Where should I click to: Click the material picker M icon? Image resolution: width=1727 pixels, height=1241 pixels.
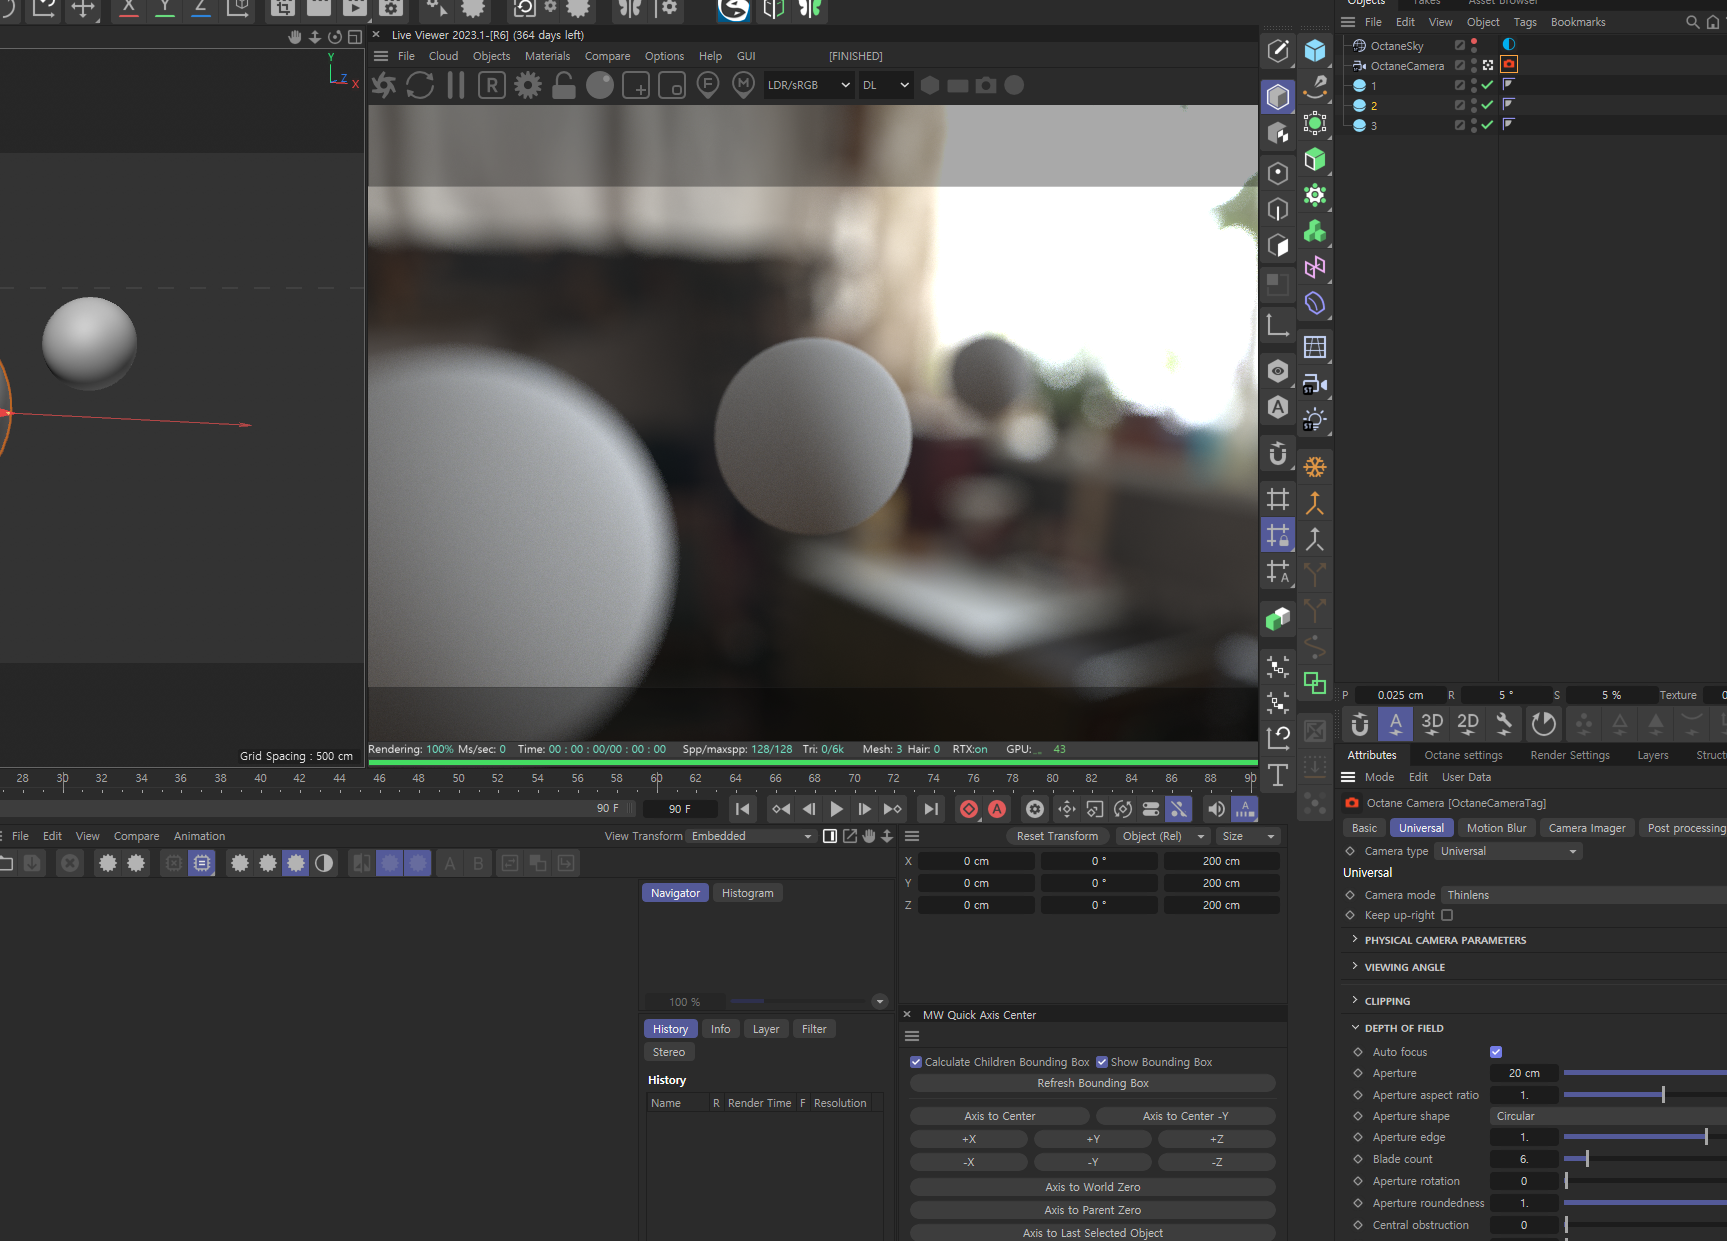point(743,85)
